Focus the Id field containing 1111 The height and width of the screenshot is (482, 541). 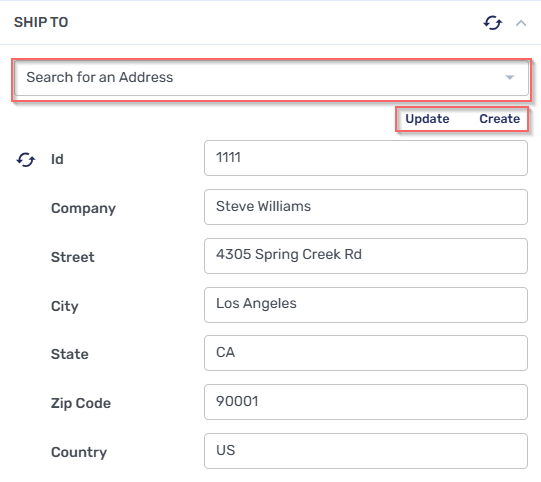[366, 158]
